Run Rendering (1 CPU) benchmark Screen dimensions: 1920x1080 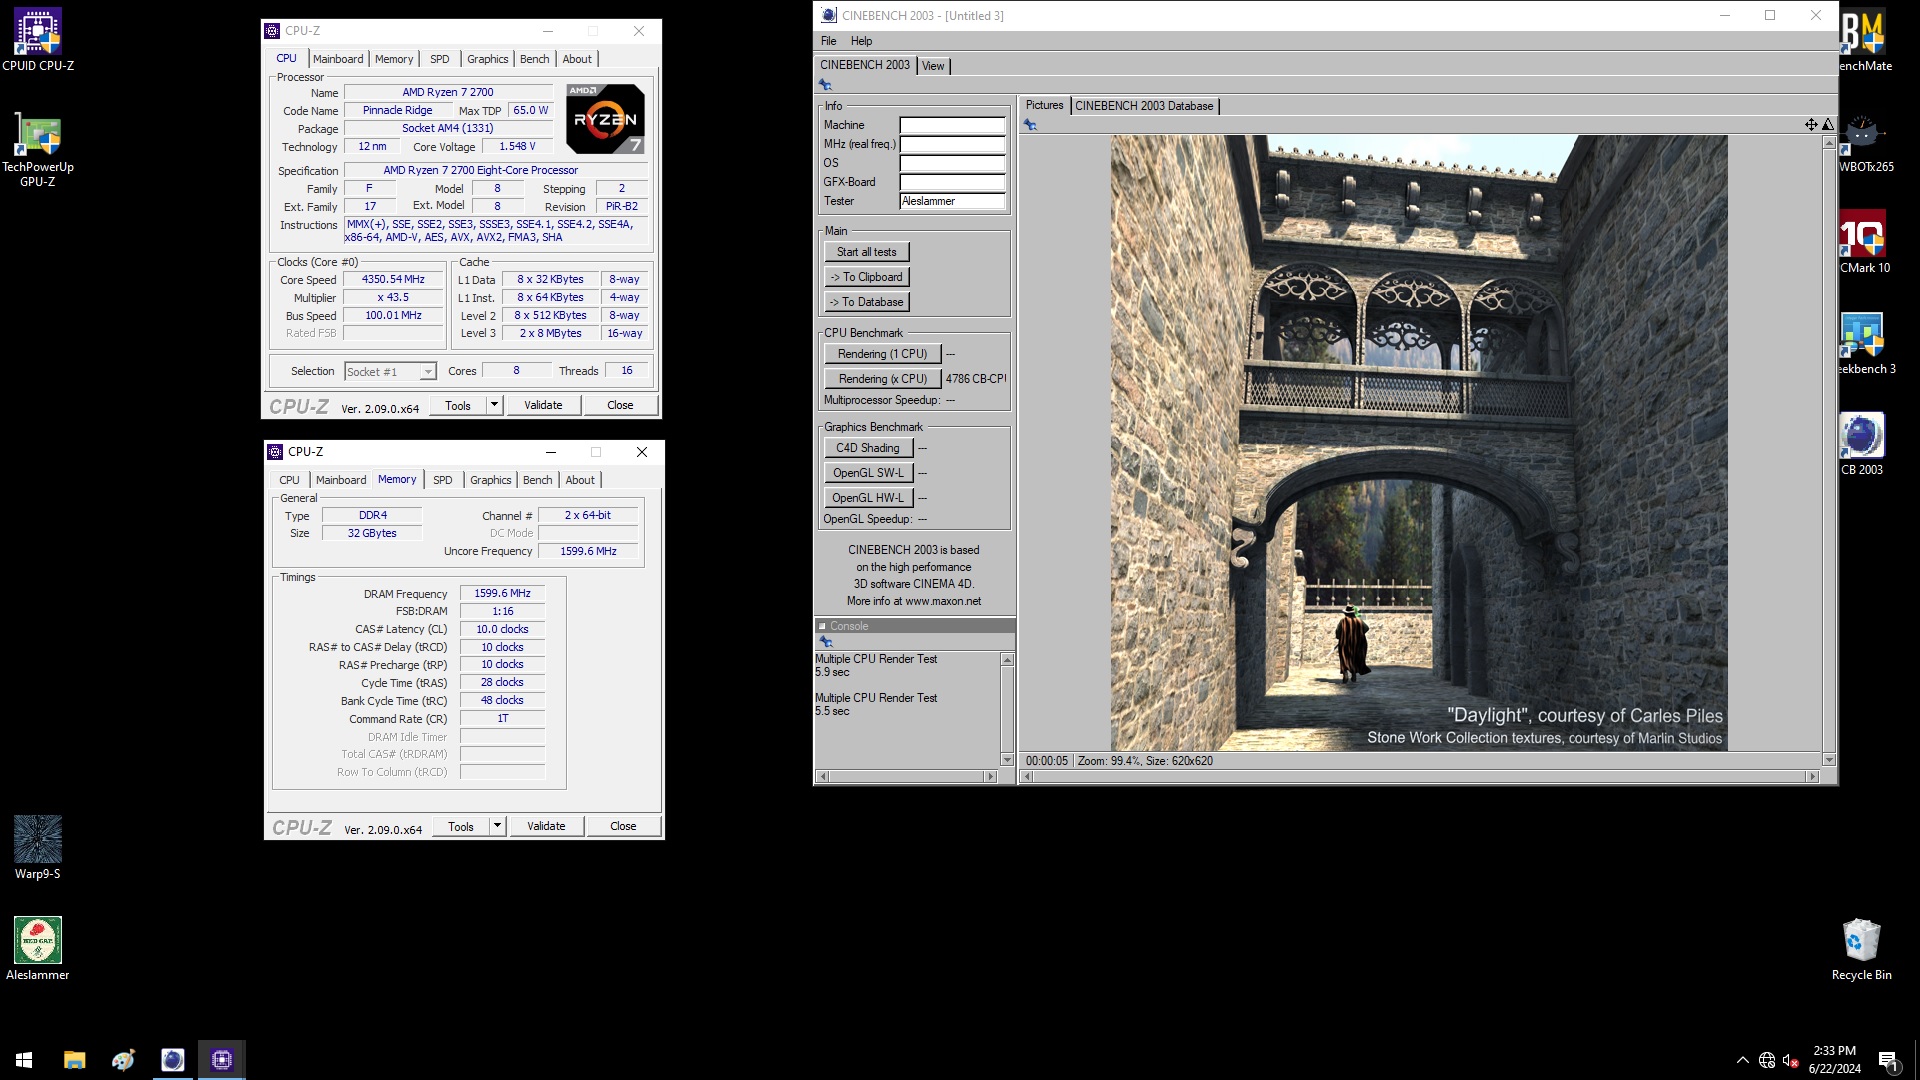click(x=883, y=354)
